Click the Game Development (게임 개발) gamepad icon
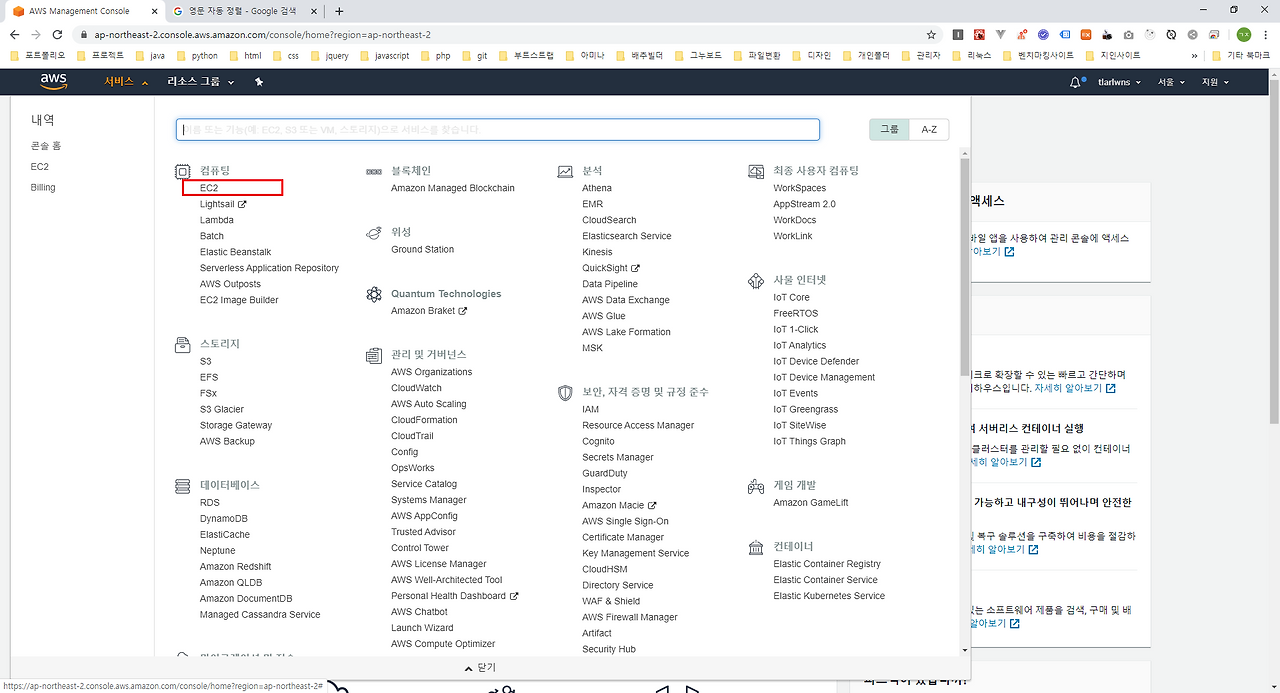 [x=756, y=486]
